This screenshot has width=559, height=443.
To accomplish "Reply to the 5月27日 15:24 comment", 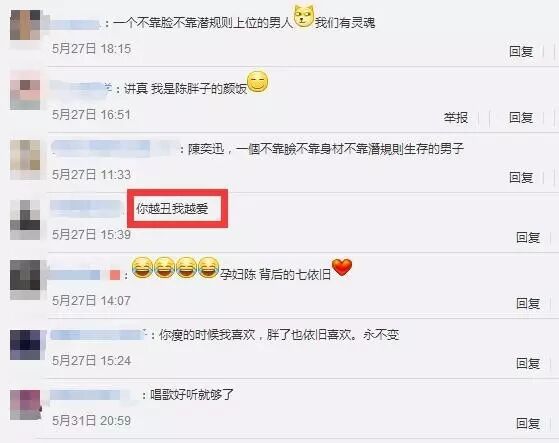I will point(528,363).
